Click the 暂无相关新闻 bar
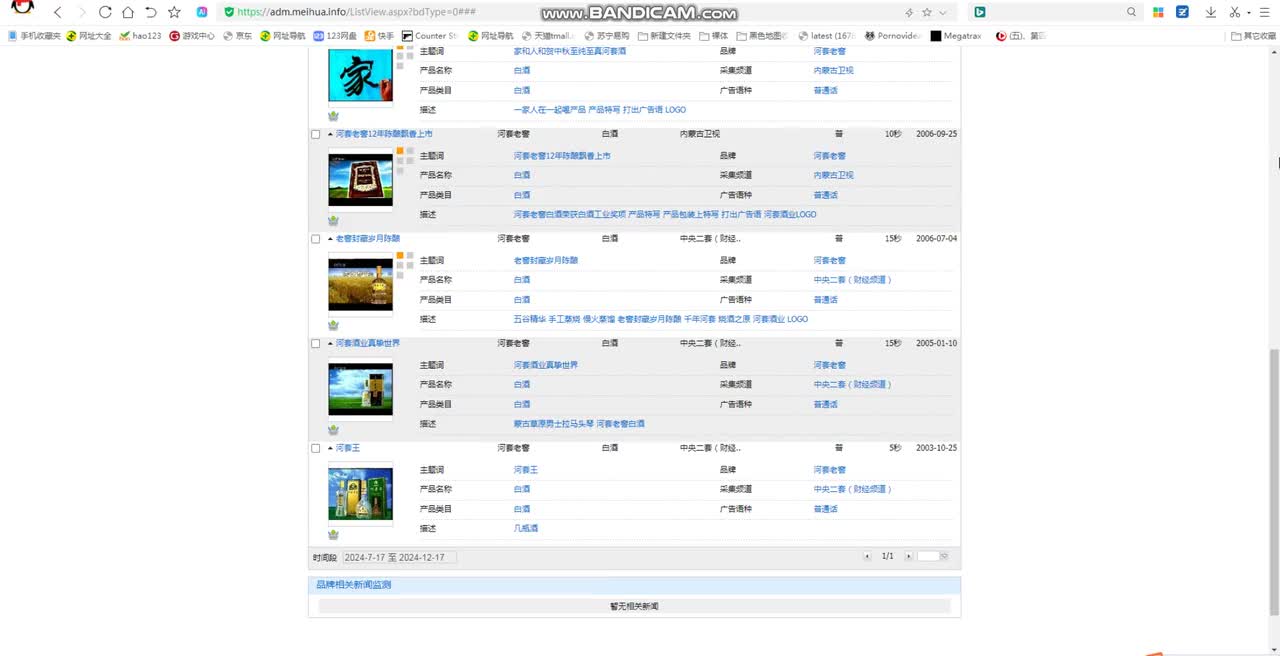Image resolution: width=1280 pixels, height=656 pixels. 634,606
